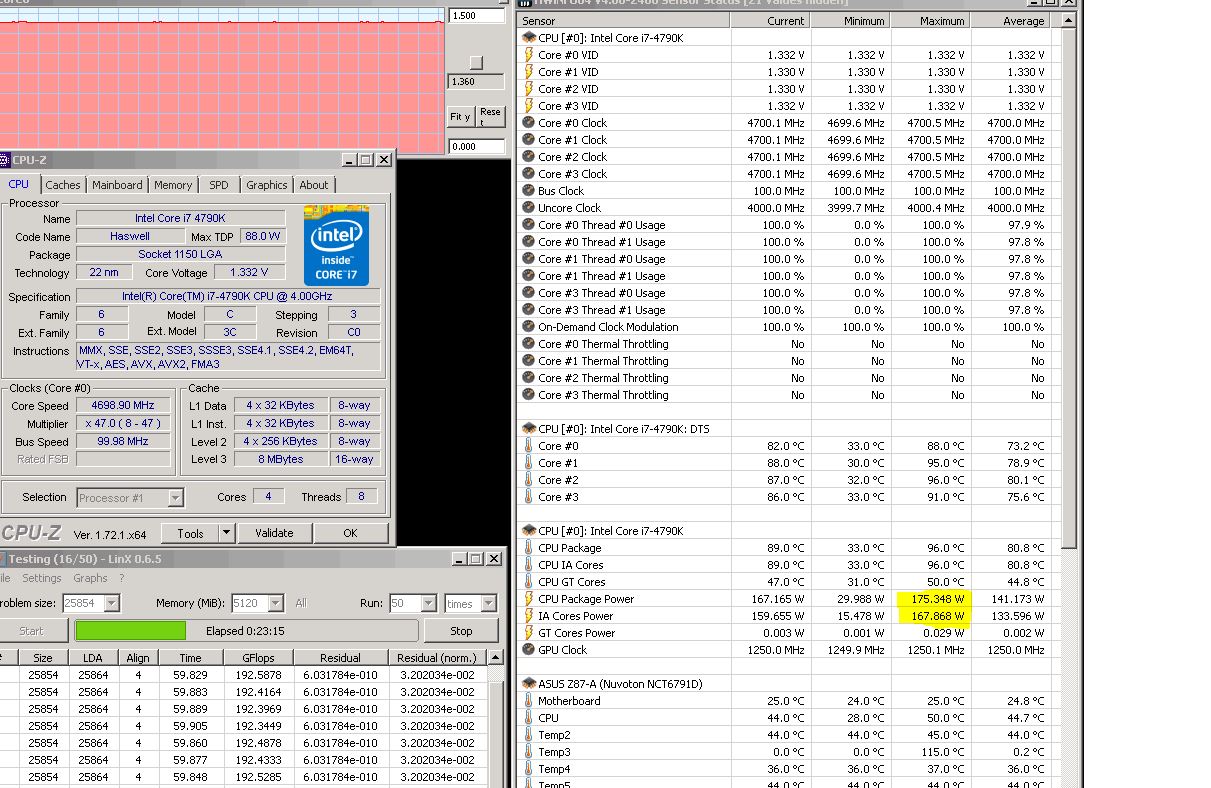This screenshot has width=1211, height=788.
Task: Click the On-Demand Clock Modulation icon
Action: click(529, 327)
